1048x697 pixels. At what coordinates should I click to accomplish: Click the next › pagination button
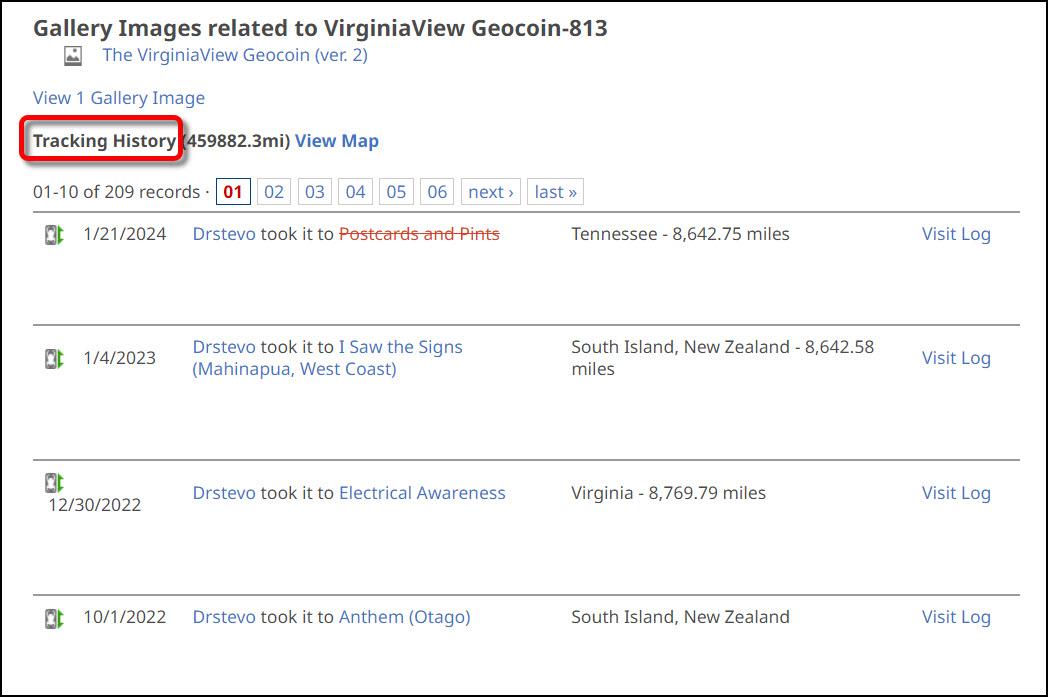click(x=491, y=192)
